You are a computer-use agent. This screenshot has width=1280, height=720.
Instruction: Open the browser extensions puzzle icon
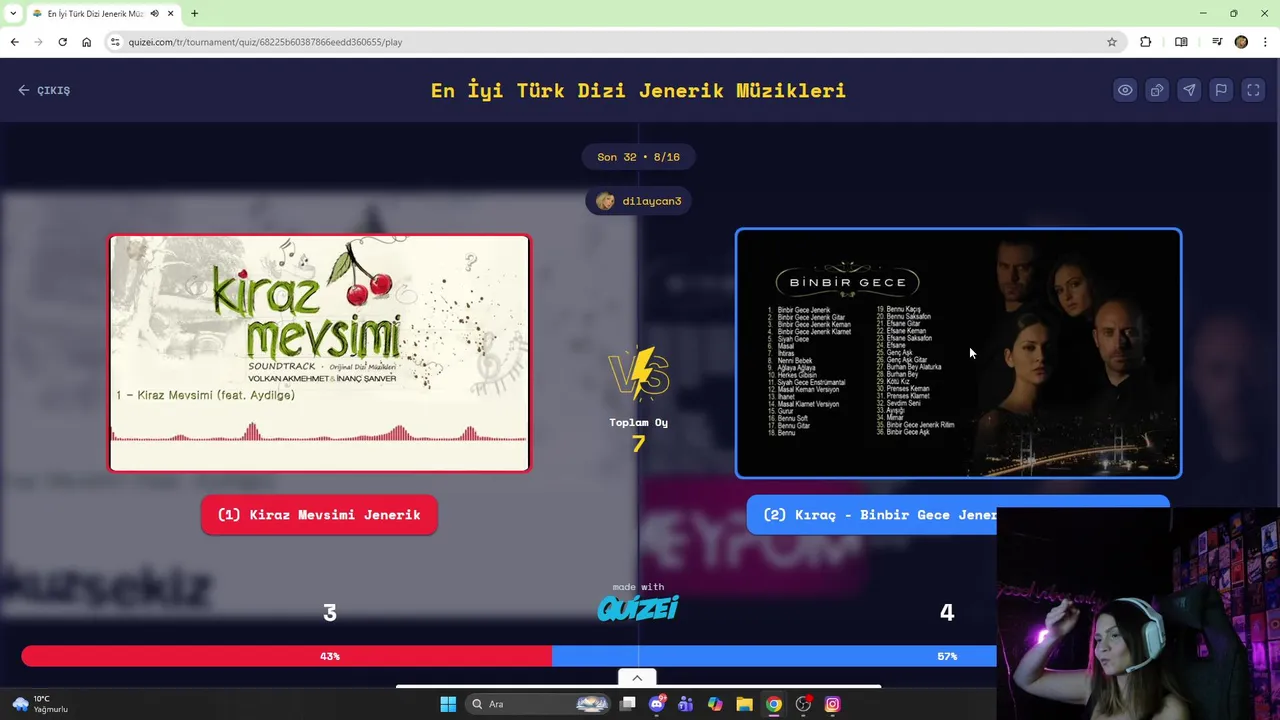1146,42
